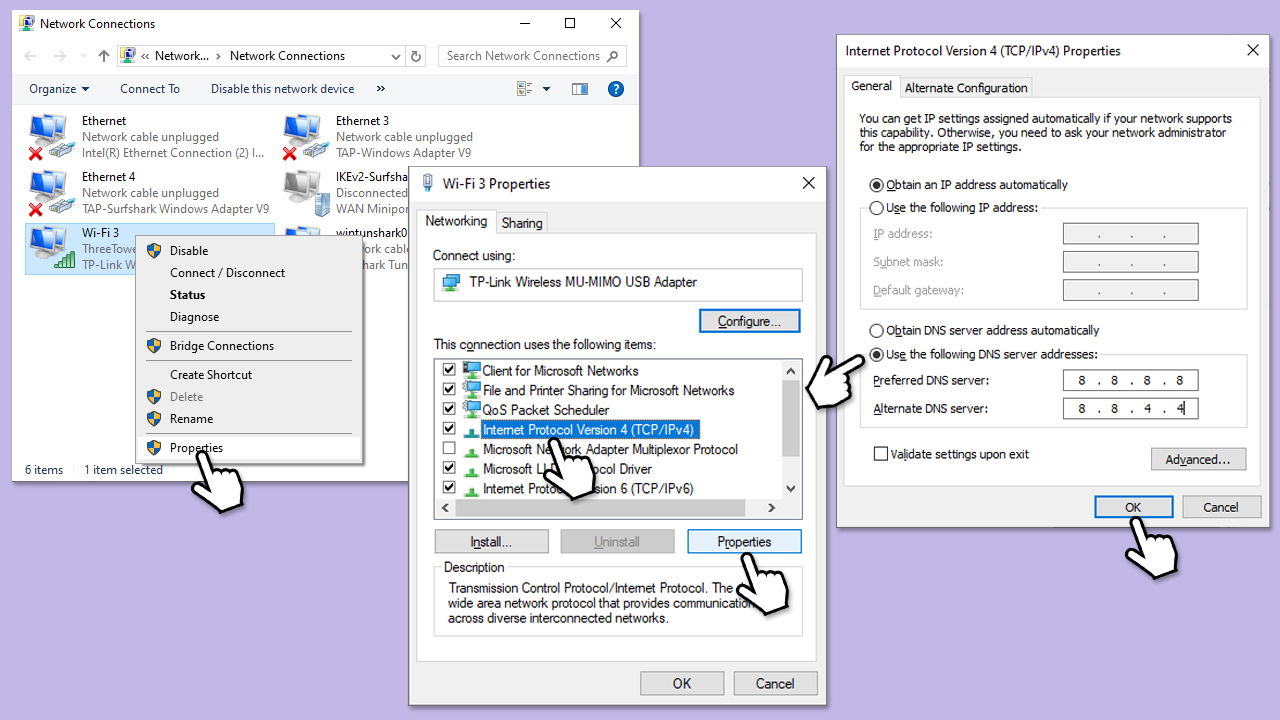This screenshot has width=1280, height=720.
Task: Click shield icon next to Disable
Action: coord(154,251)
